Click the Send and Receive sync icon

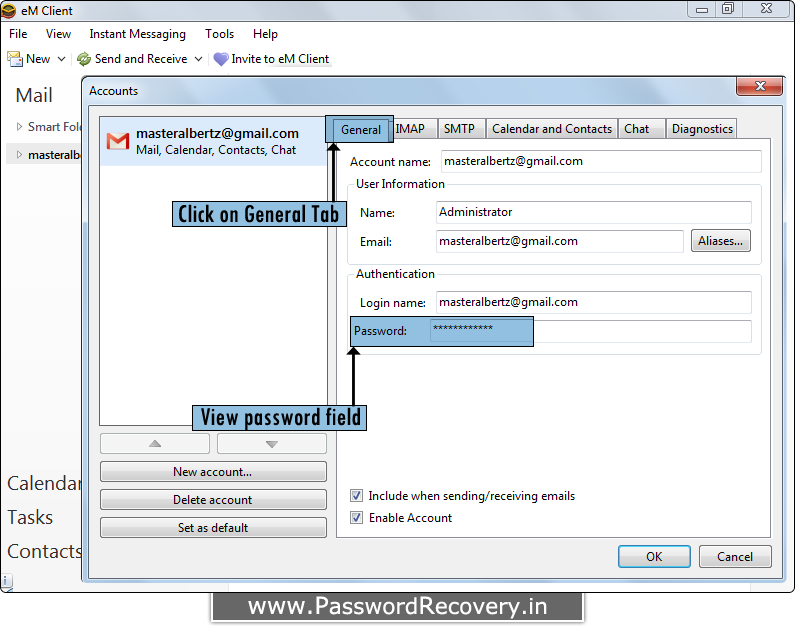coord(84,59)
